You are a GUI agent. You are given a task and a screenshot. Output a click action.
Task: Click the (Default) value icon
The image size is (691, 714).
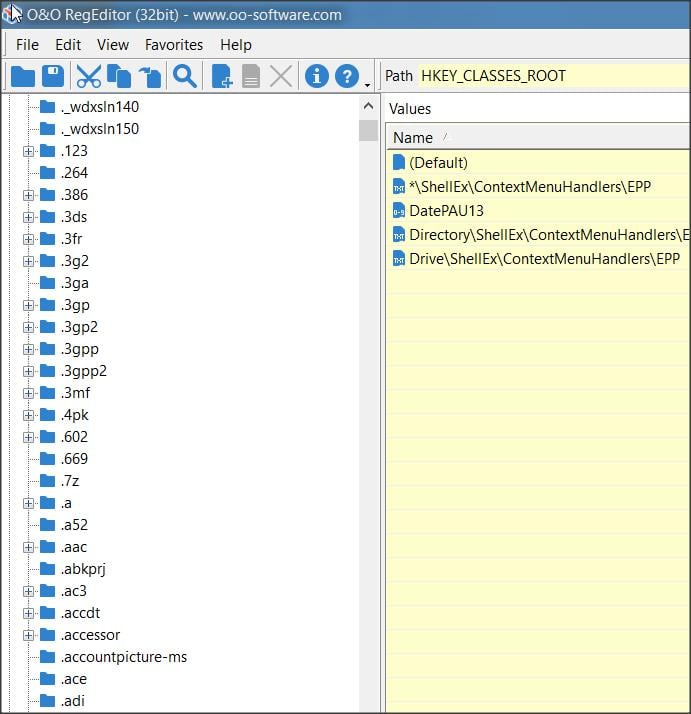[x=399, y=163]
